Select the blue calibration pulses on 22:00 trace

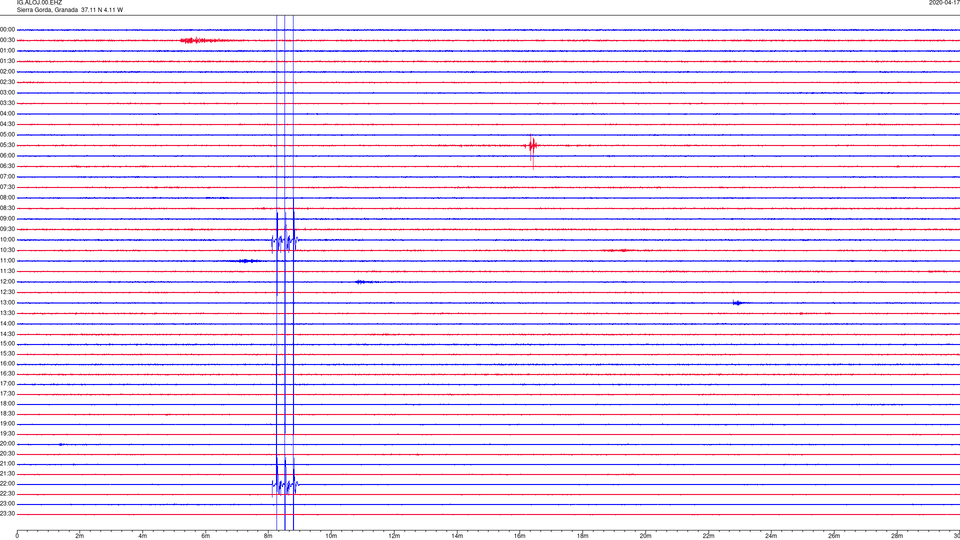click(x=285, y=485)
